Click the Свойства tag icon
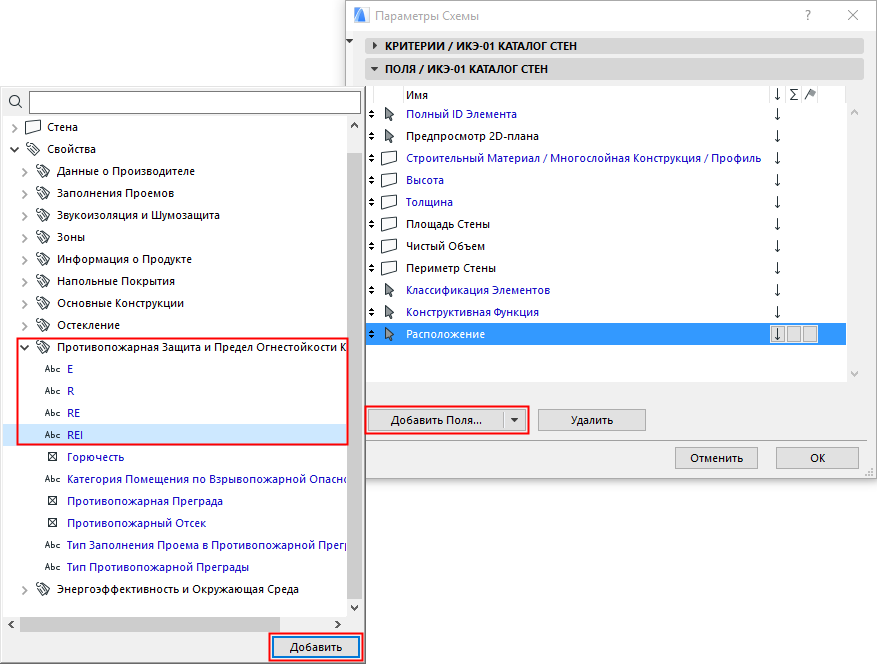This screenshot has width=877, height=664. 33,149
